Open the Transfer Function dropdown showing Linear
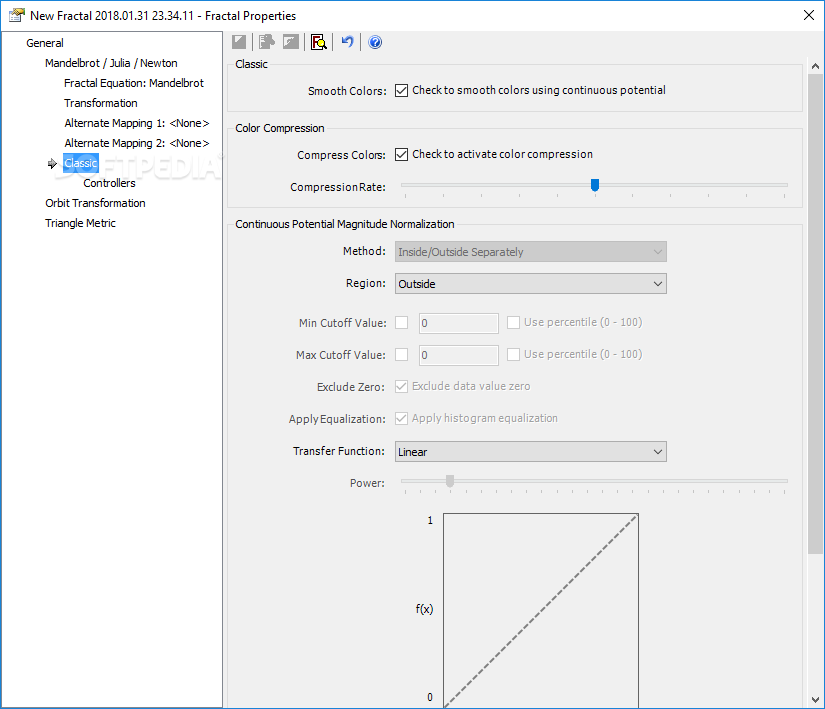Image resolution: width=825 pixels, height=709 pixels. [531, 452]
